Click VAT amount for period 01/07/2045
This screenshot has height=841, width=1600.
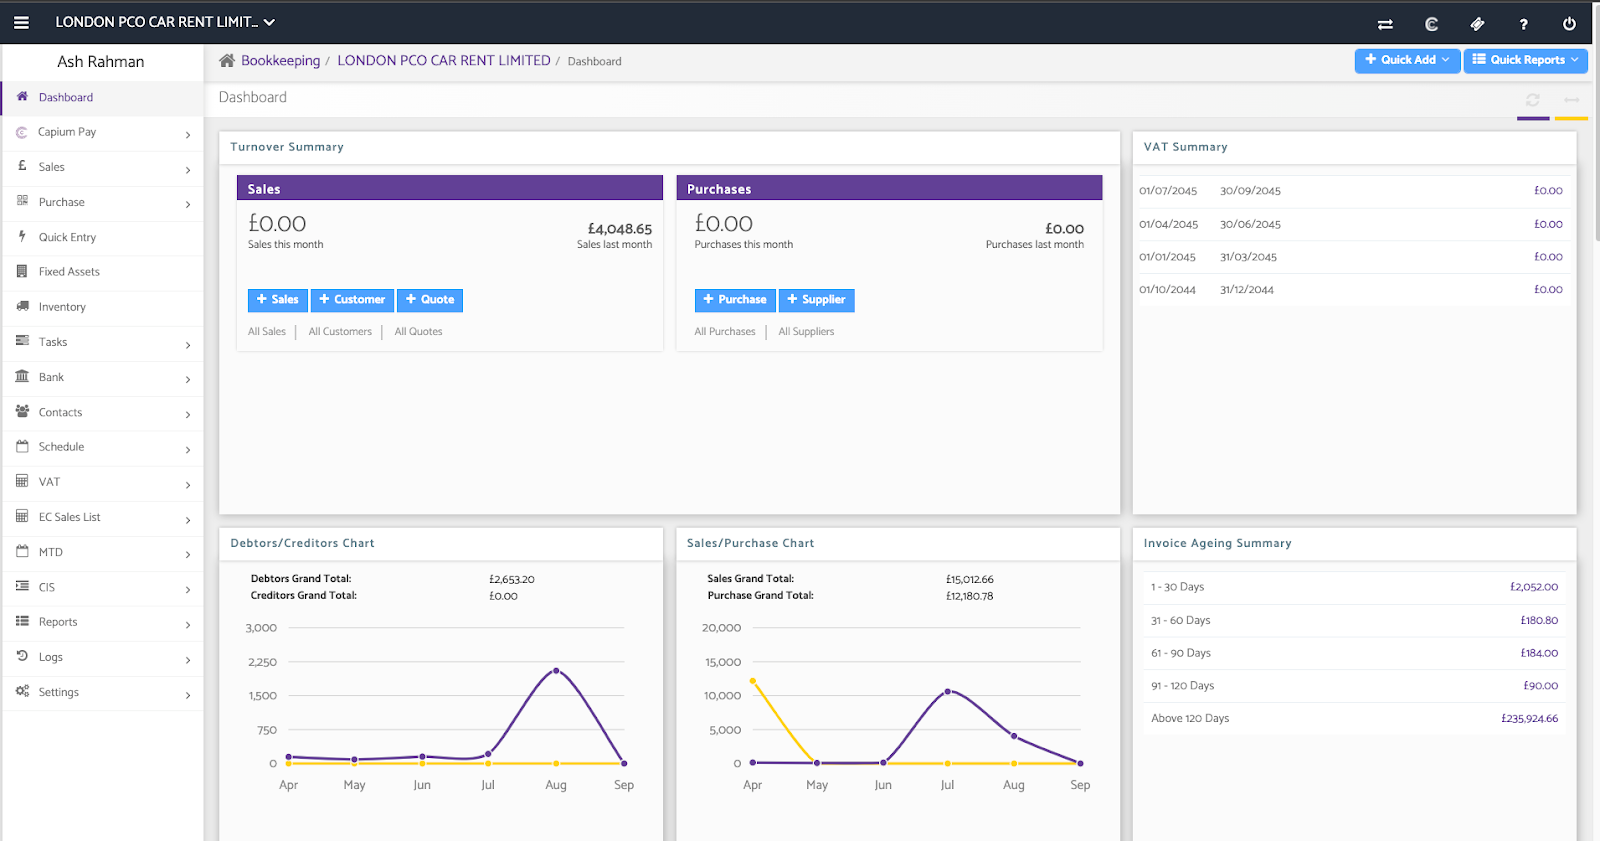[x=1548, y=191]
